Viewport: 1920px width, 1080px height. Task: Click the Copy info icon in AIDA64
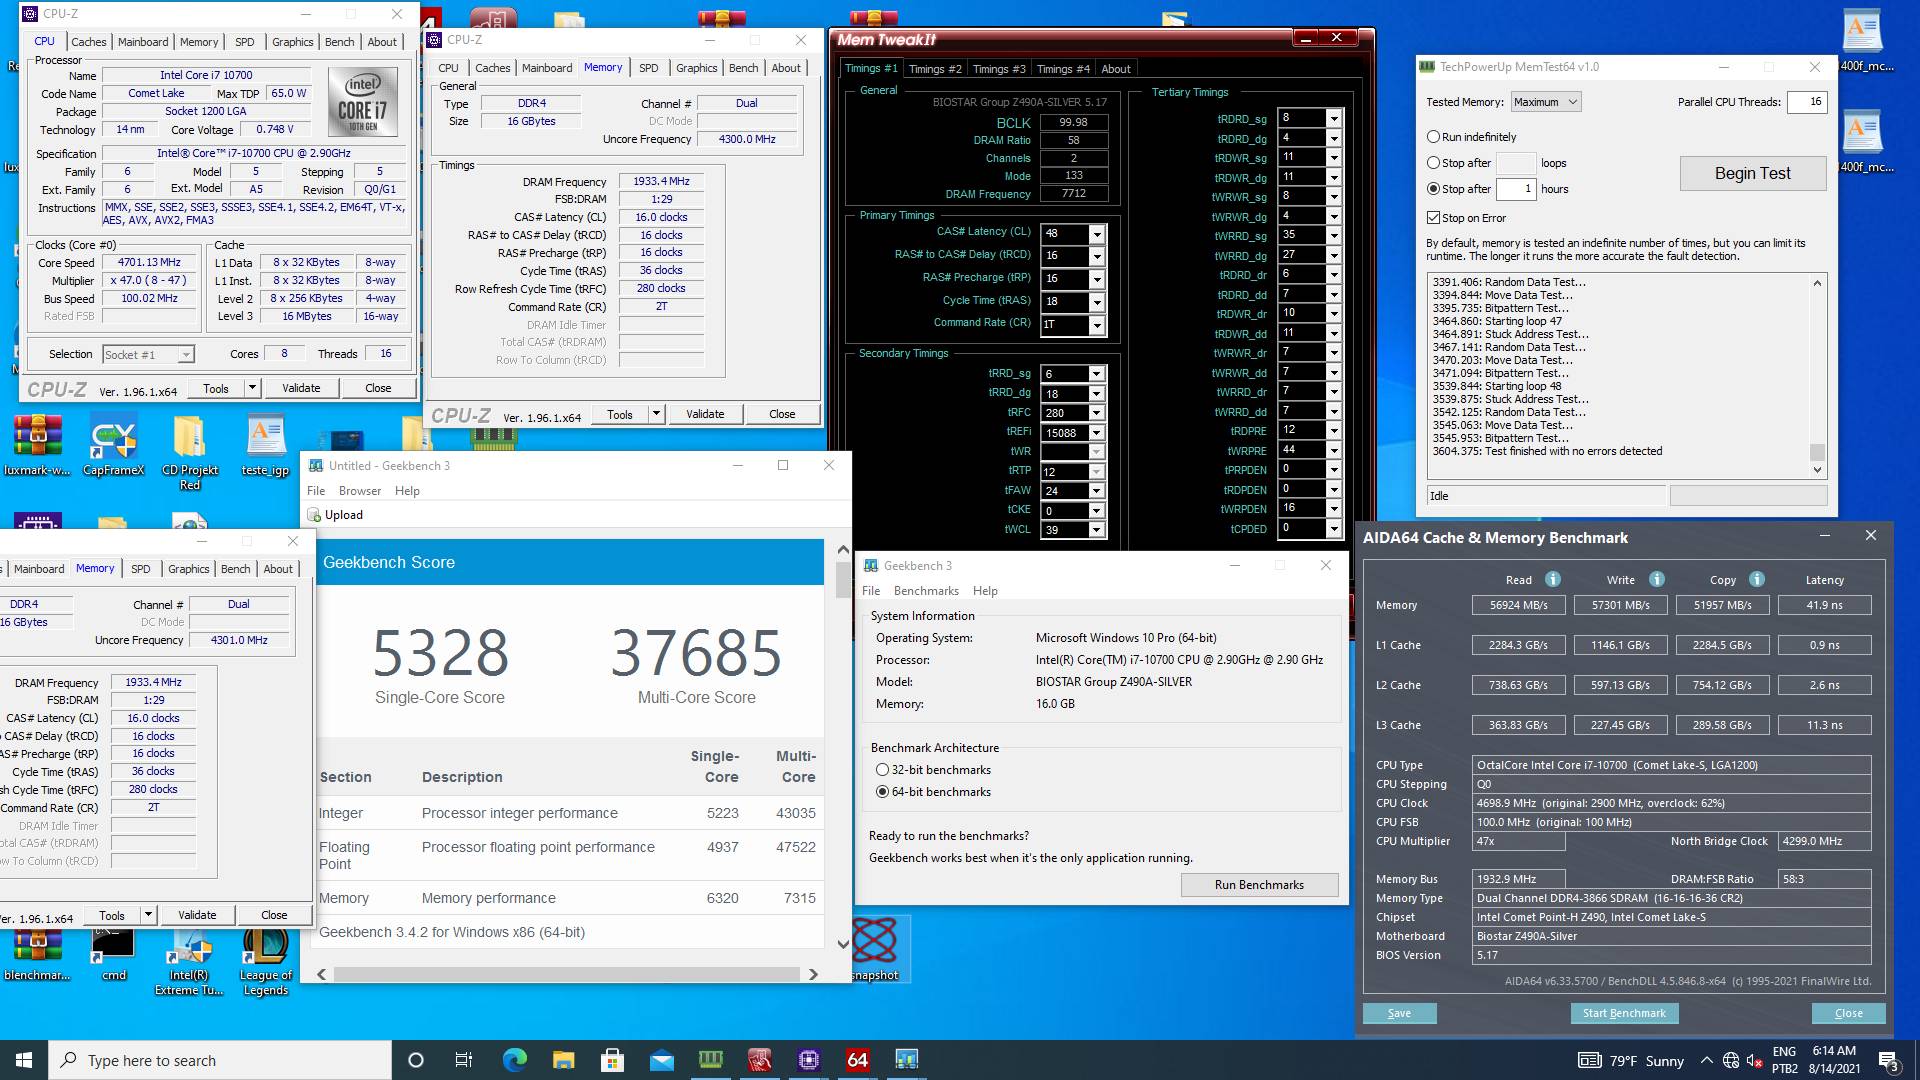(1756, 579)
